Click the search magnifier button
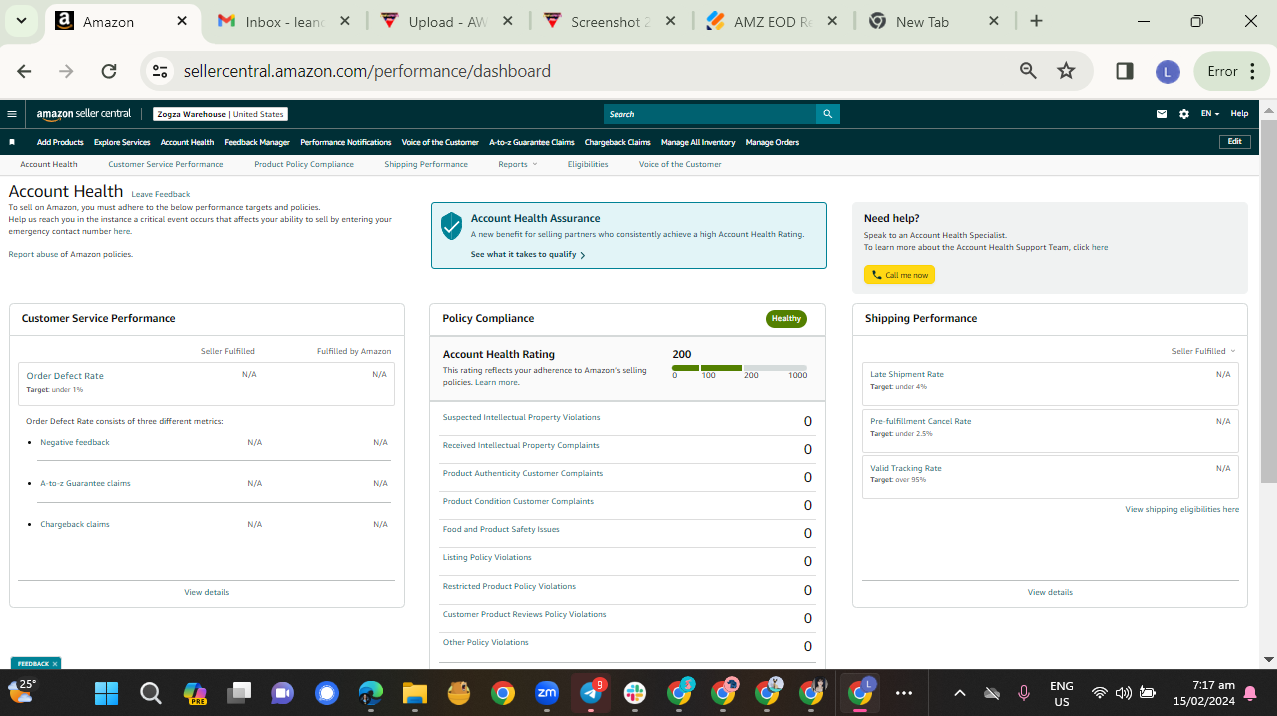This screenshot has width=1277, height=716. (827, 114)
